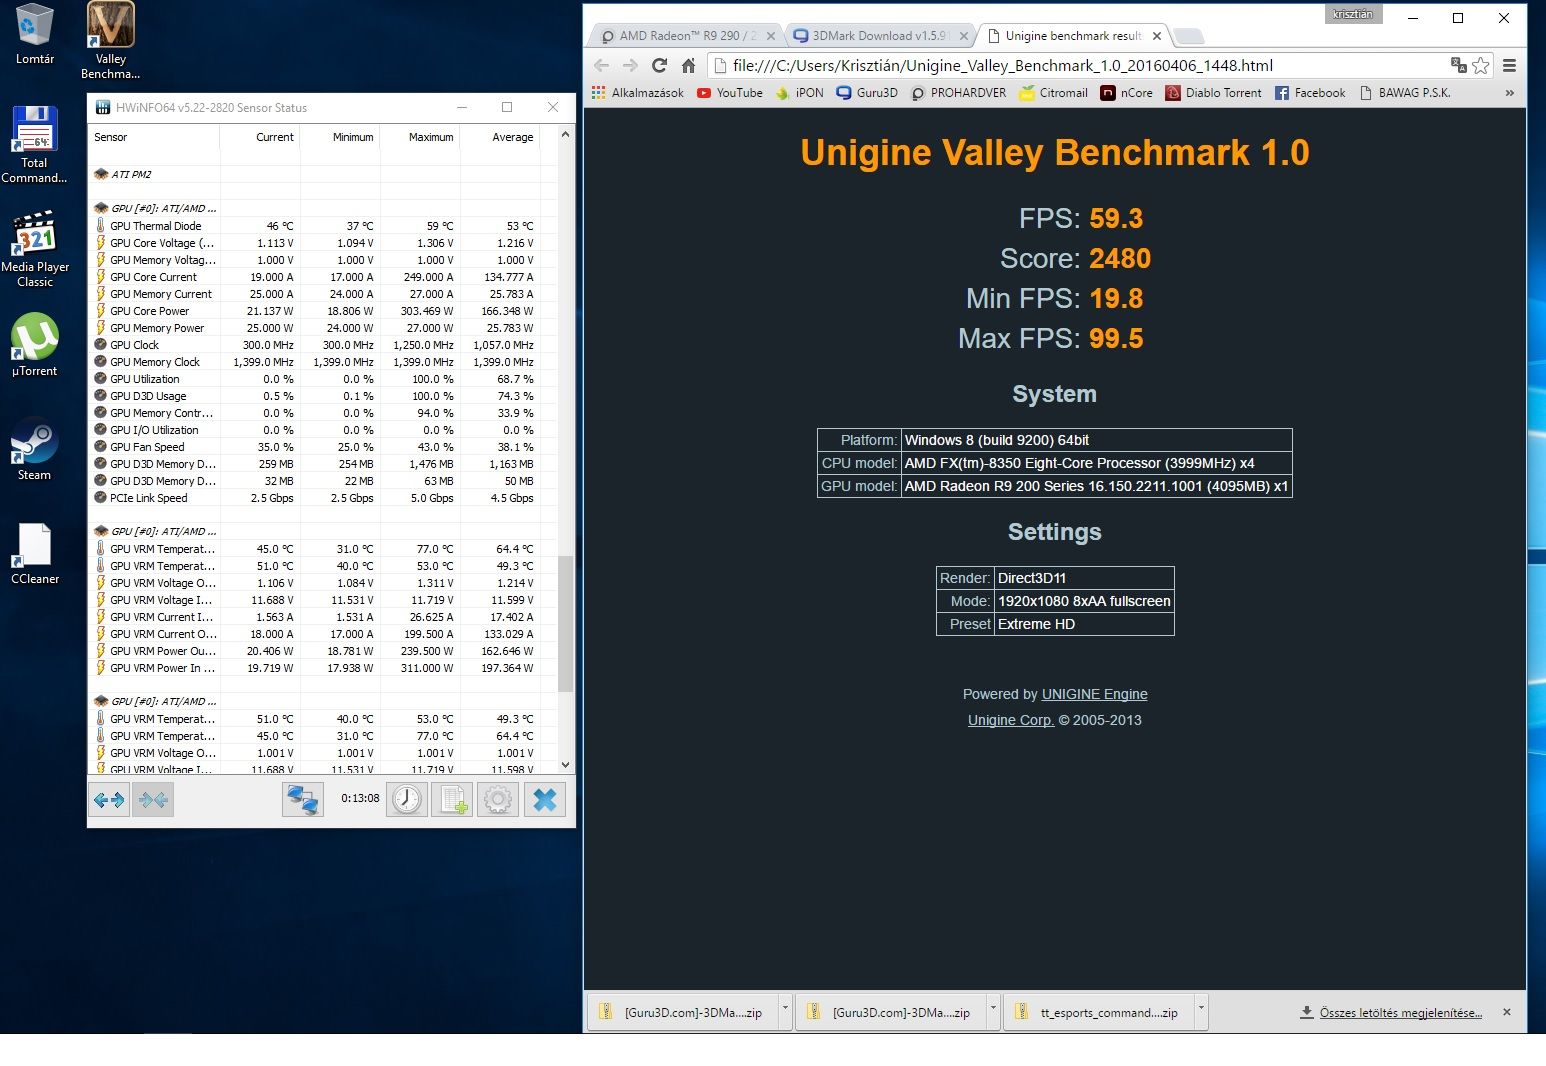Reload the Unigine result page
The image size is (1546, 1066).
tap(659, 65)
